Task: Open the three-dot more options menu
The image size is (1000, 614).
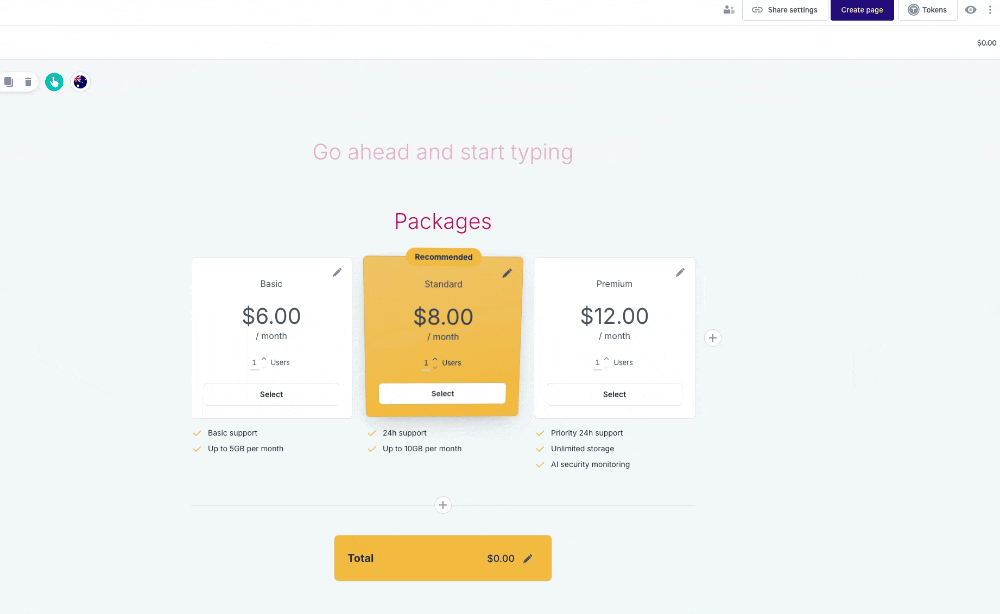Action: 987,10
